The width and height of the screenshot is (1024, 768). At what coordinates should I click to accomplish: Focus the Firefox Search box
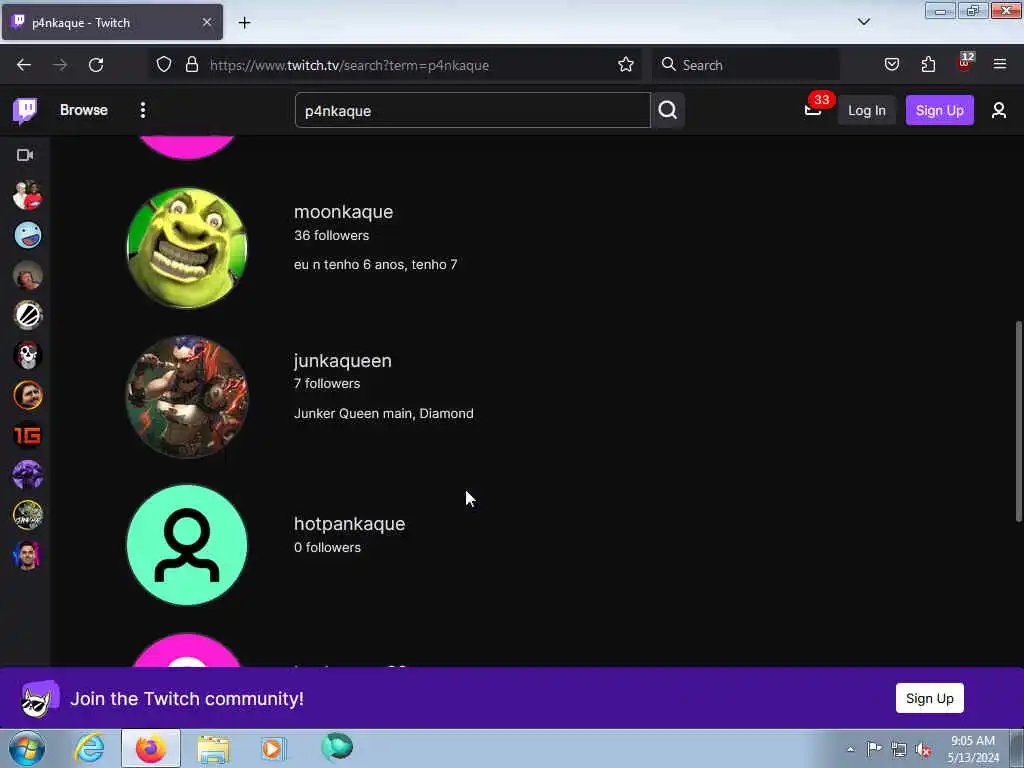click(746, 65)
